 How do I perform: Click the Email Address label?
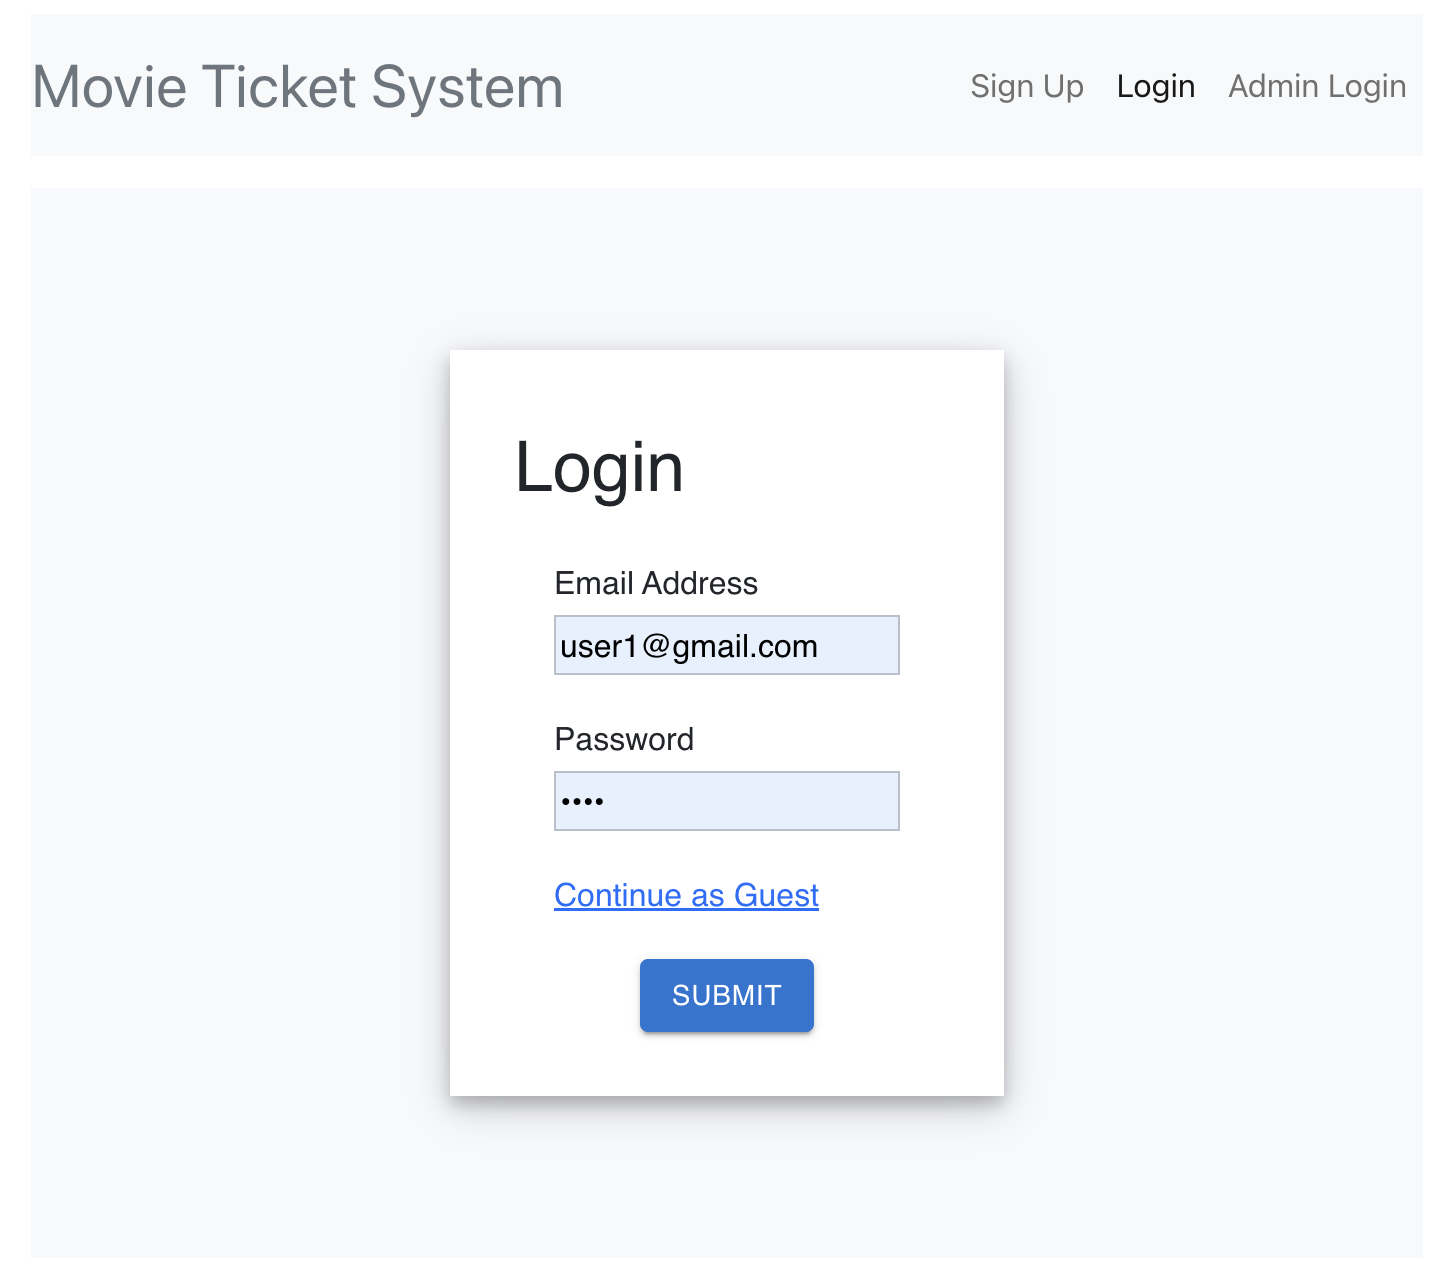click(656, 583)
